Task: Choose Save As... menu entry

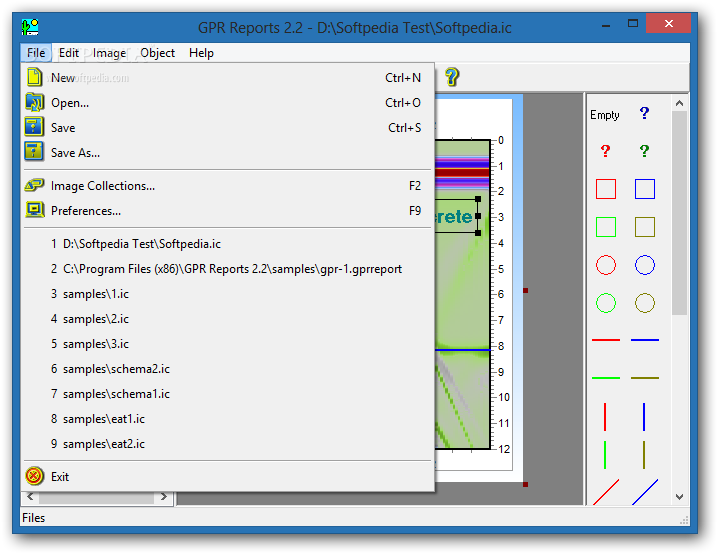Action: pyautogui.click(x=228, y=152)
